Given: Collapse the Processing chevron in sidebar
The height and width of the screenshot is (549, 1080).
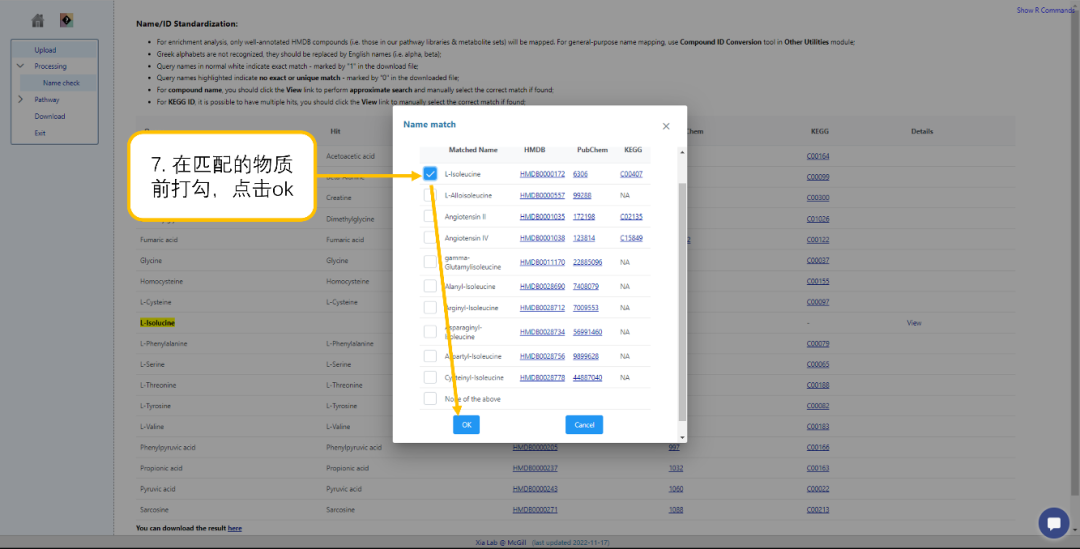Looking at the screenshot, I should tap(20, 66).
